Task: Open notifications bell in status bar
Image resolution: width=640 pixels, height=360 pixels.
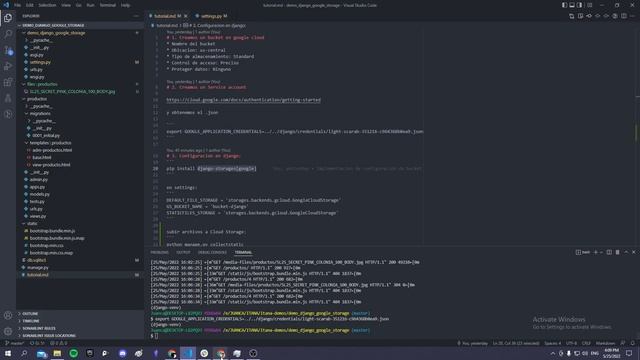Action: tap(633, 343)
